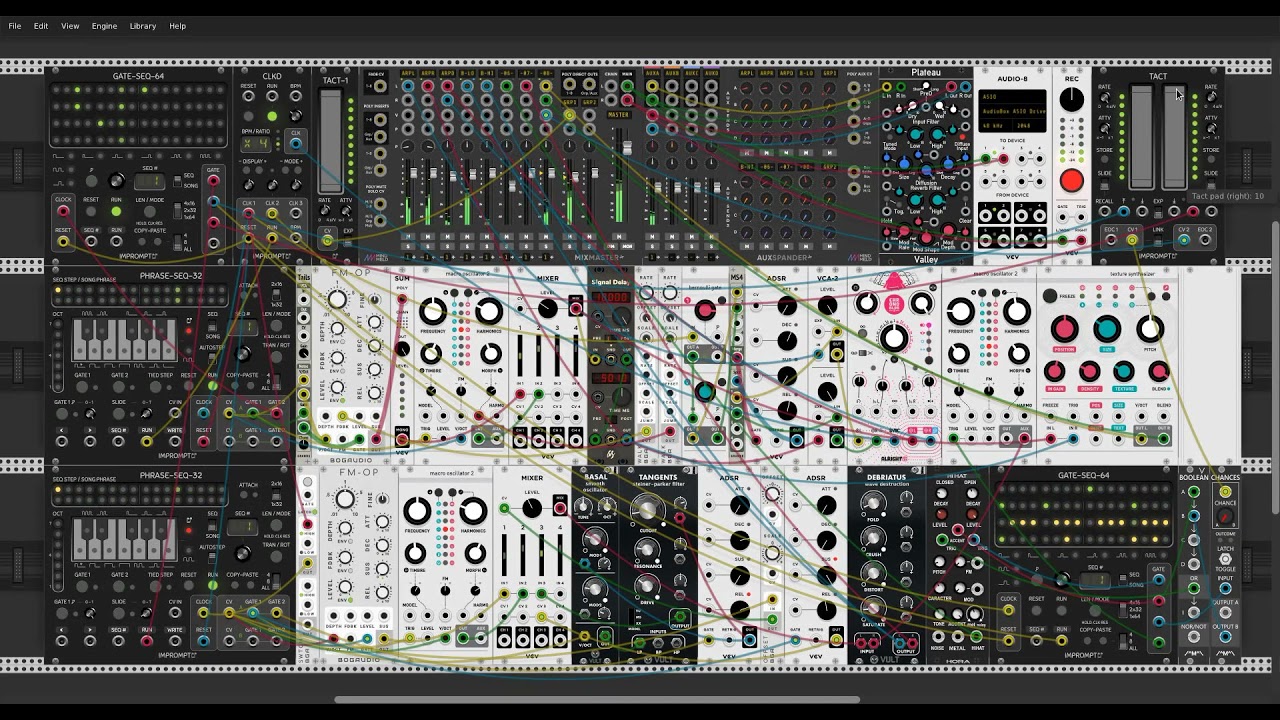Open the ARPL track label on MixMaster
Screen dimensions: 1280x720
[x=408, y=73]
